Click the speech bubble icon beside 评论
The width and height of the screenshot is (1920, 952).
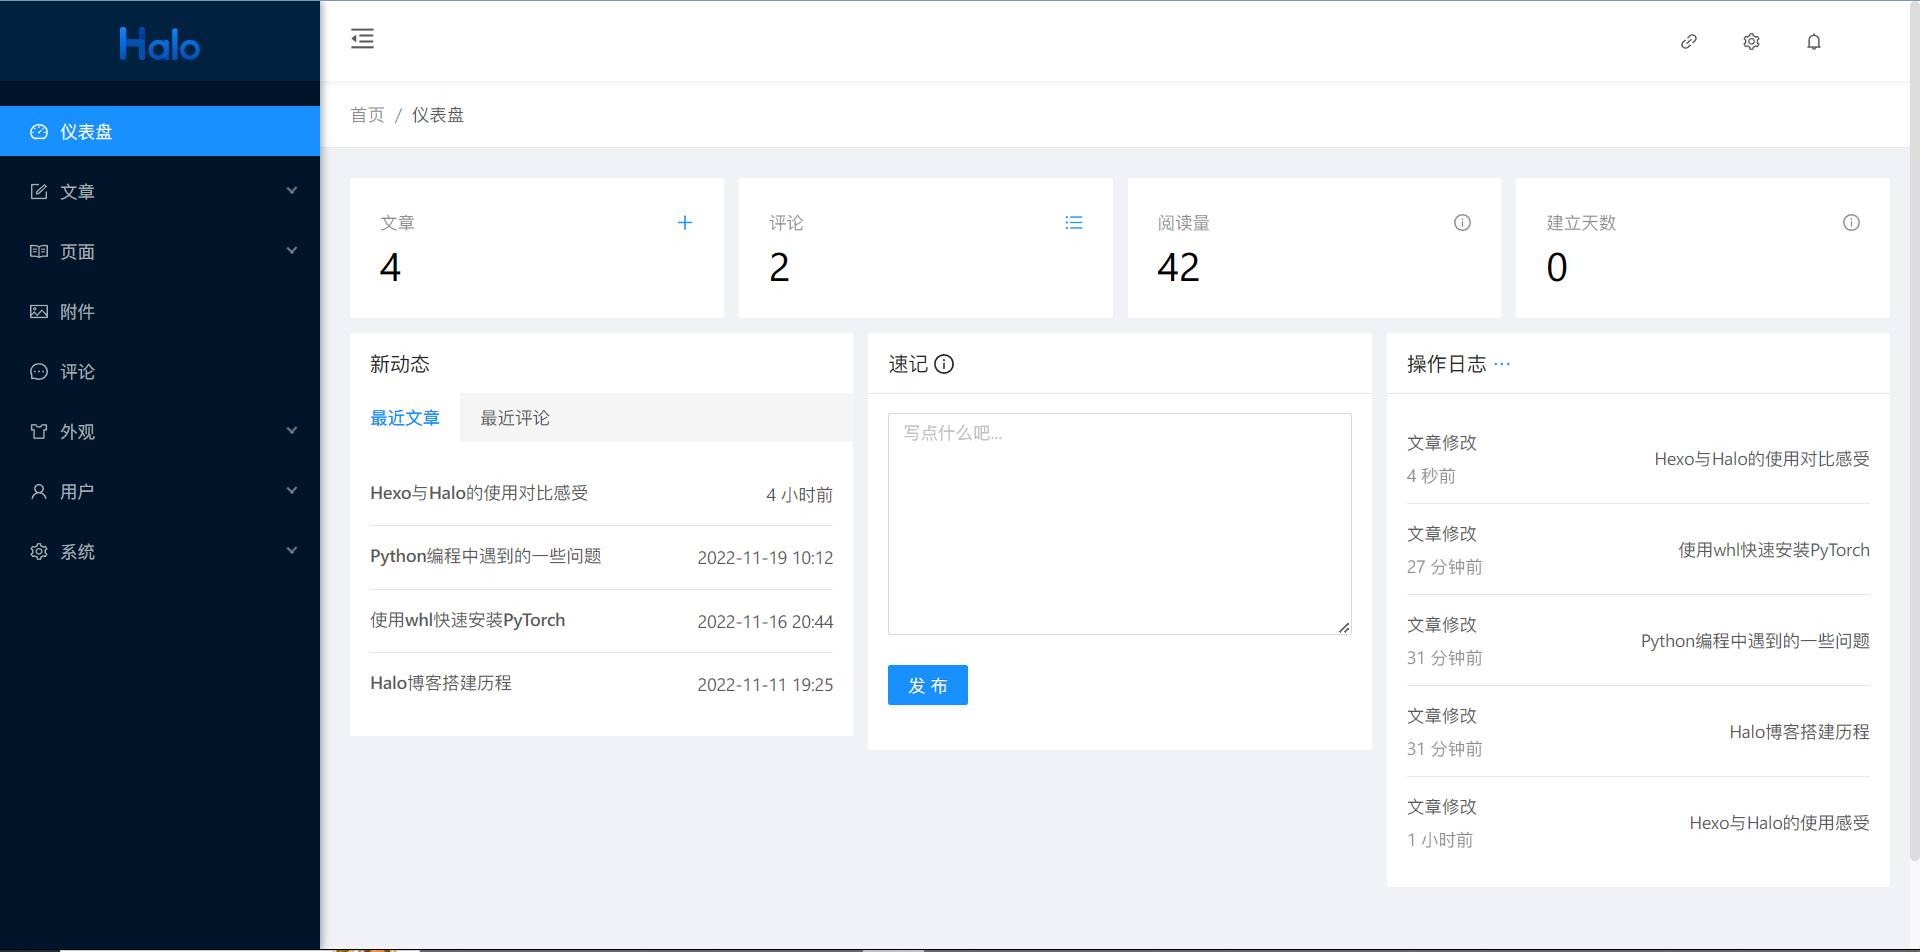[x=39, y=372]
